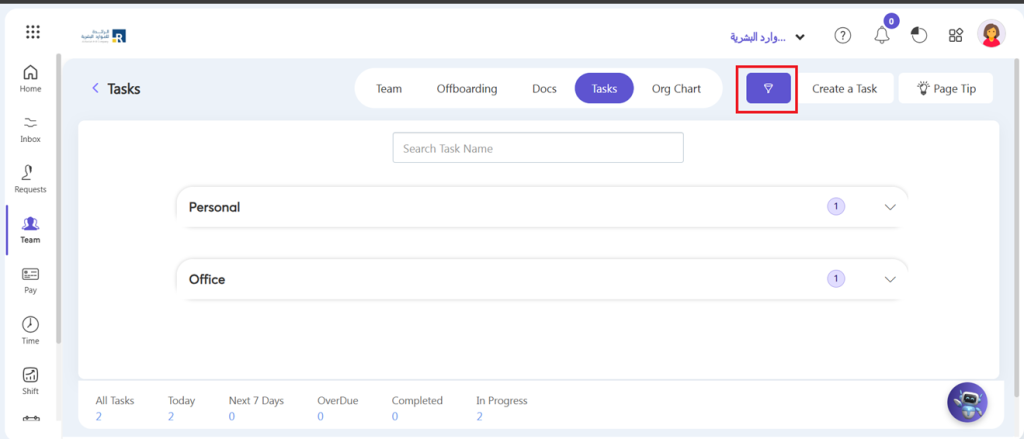1024x439 pixels.
Task: Filter tasks by In Progress count
Action: point(501,408)
